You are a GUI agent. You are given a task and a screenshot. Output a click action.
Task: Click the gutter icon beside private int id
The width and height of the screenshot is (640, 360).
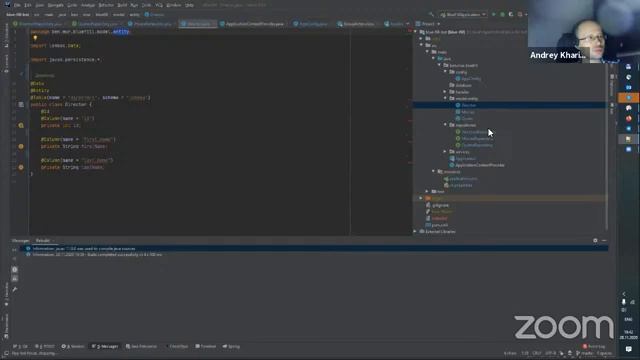(x=21, y=125)
